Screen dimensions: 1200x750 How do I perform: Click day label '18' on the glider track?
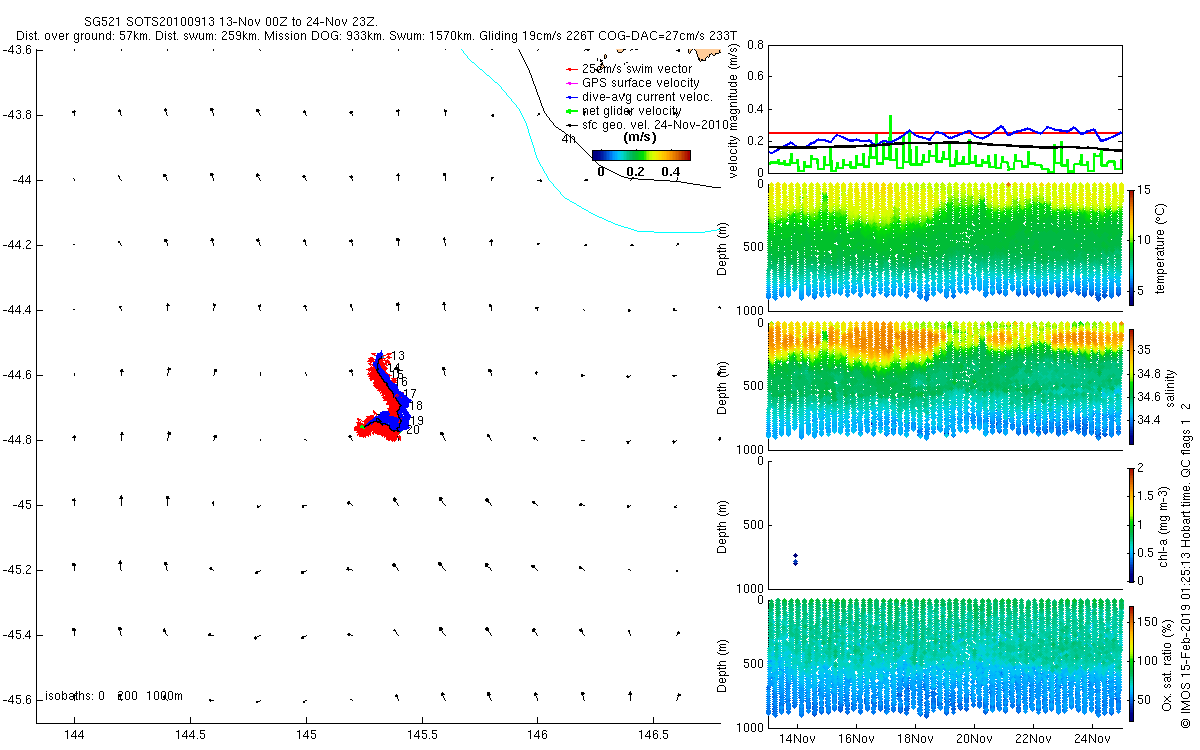point(416,405)
